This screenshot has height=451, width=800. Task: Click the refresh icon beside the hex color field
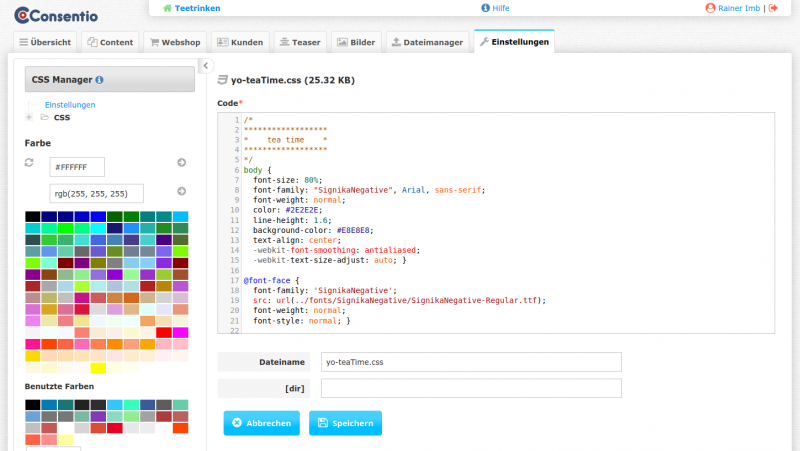(29, 162)
